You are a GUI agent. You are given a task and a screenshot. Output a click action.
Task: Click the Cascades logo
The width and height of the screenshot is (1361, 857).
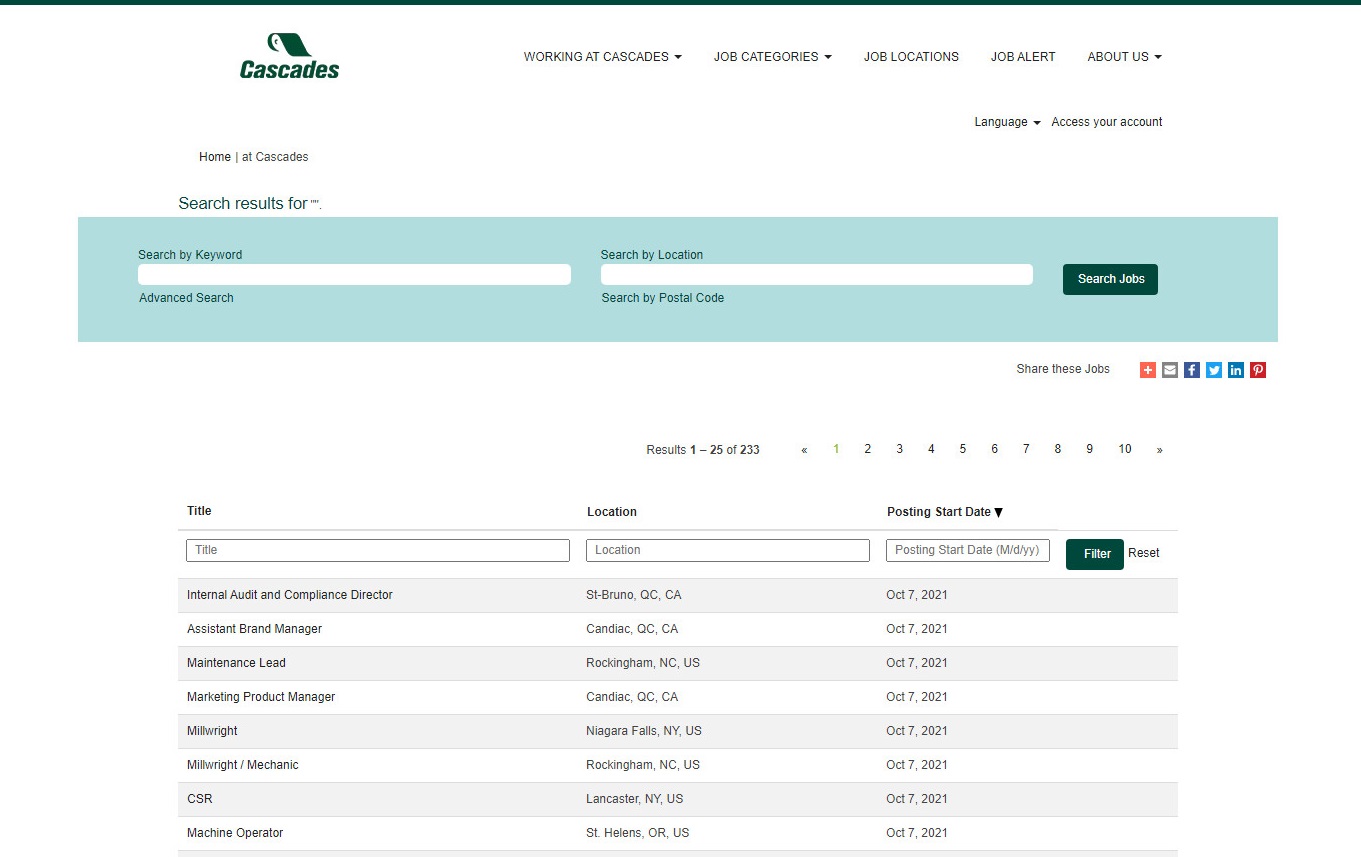[289, 56]
